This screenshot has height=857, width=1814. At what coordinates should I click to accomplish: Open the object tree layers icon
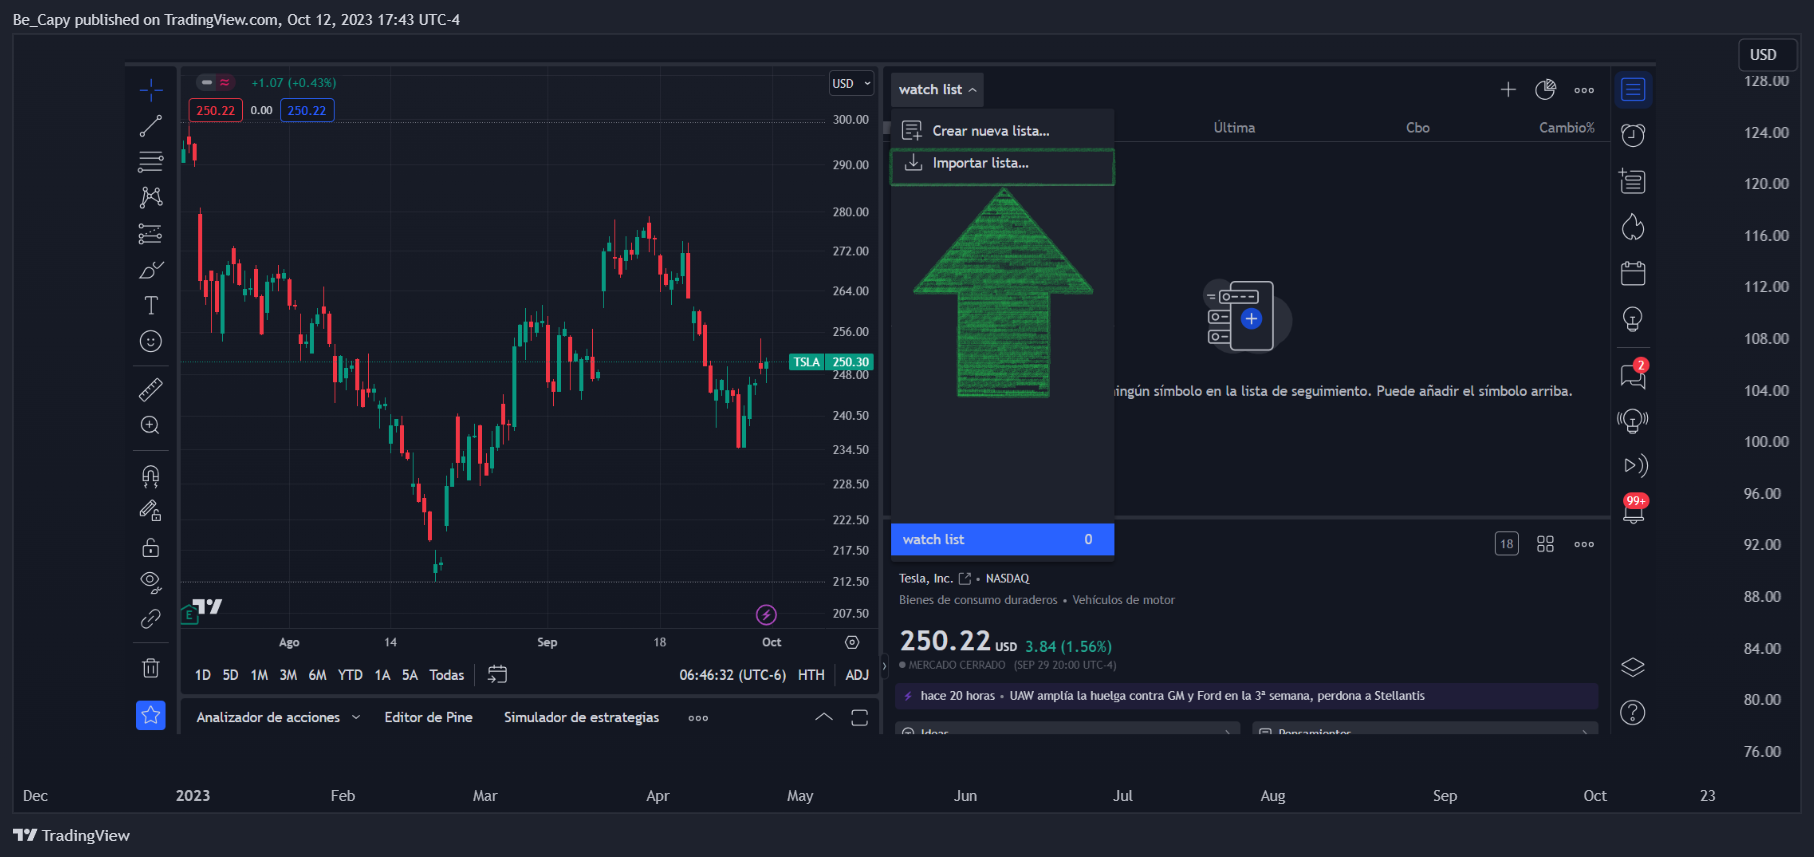click(x=1633, y=667)
